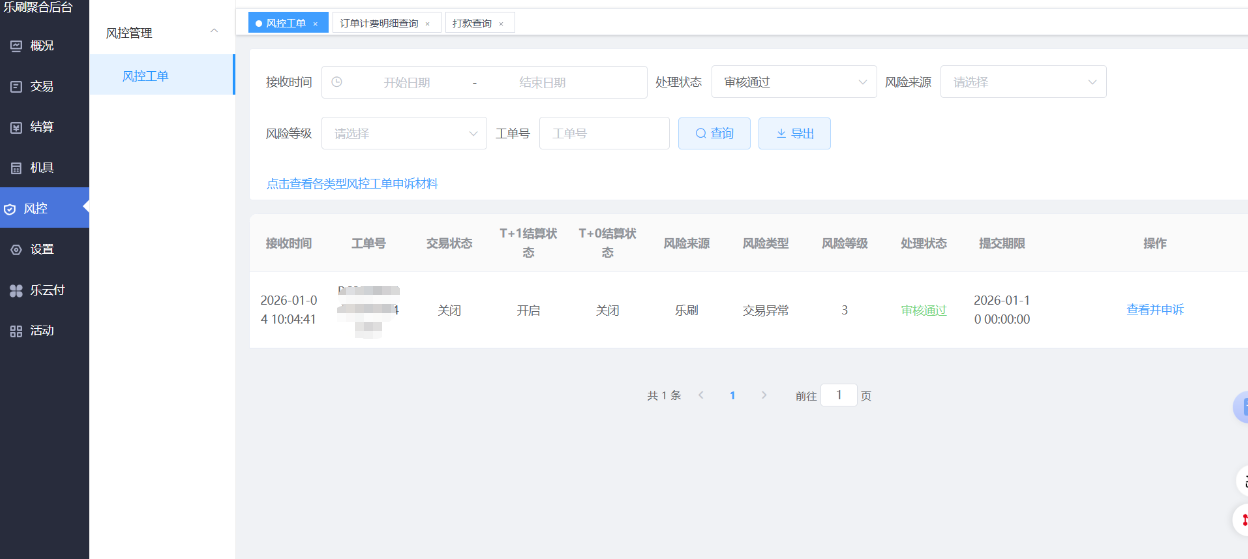Click the 查询 search button
This screenshot has width=1248, height=559.
(714, 133)
